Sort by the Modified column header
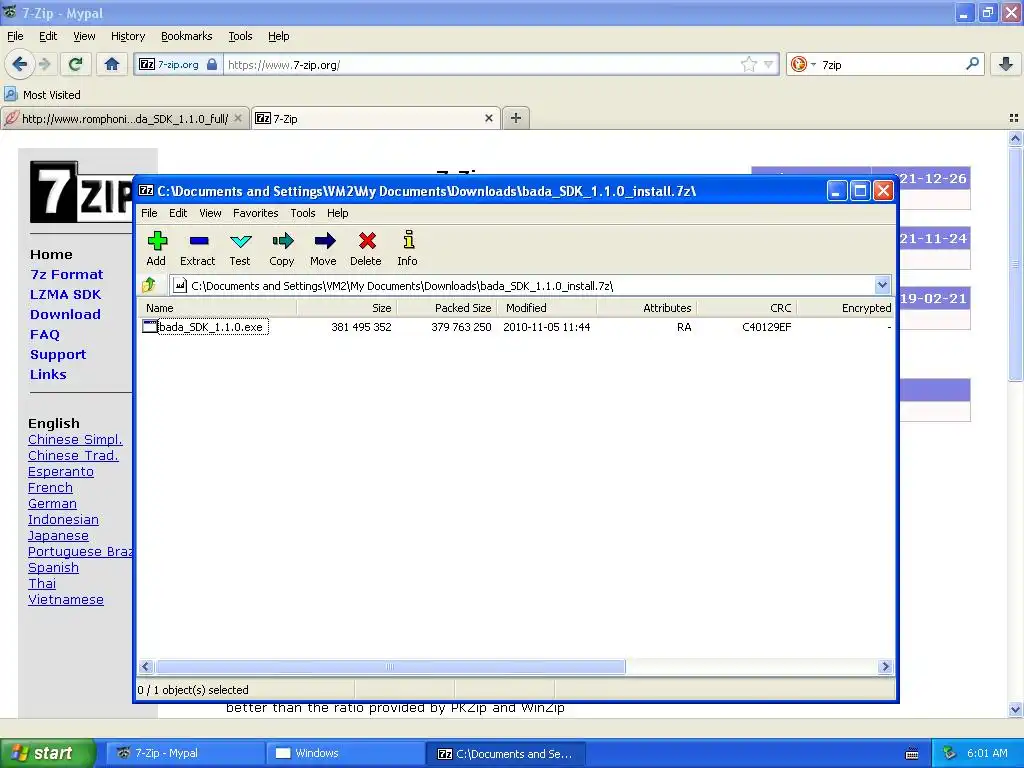The width and height of the screenshot is (1024, 768). click(x=547, y=308)
